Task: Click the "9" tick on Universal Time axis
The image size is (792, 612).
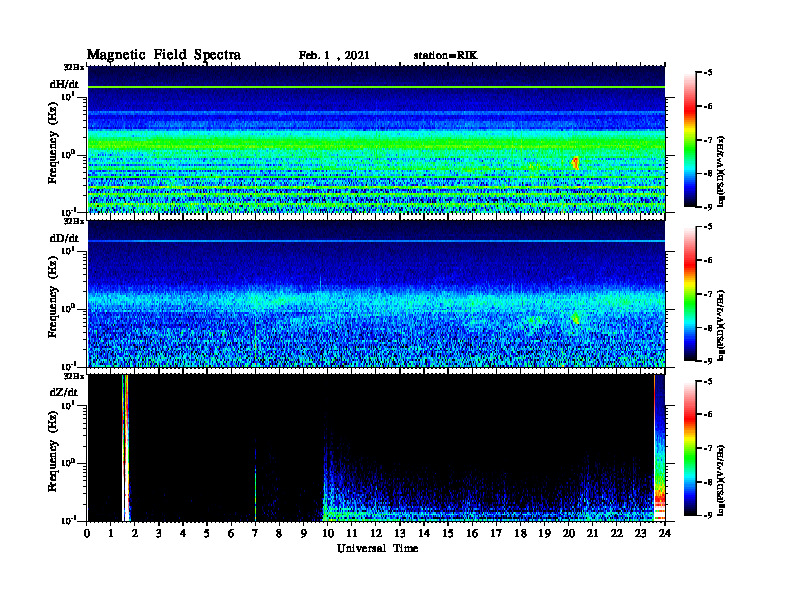Action: [303, 533]
